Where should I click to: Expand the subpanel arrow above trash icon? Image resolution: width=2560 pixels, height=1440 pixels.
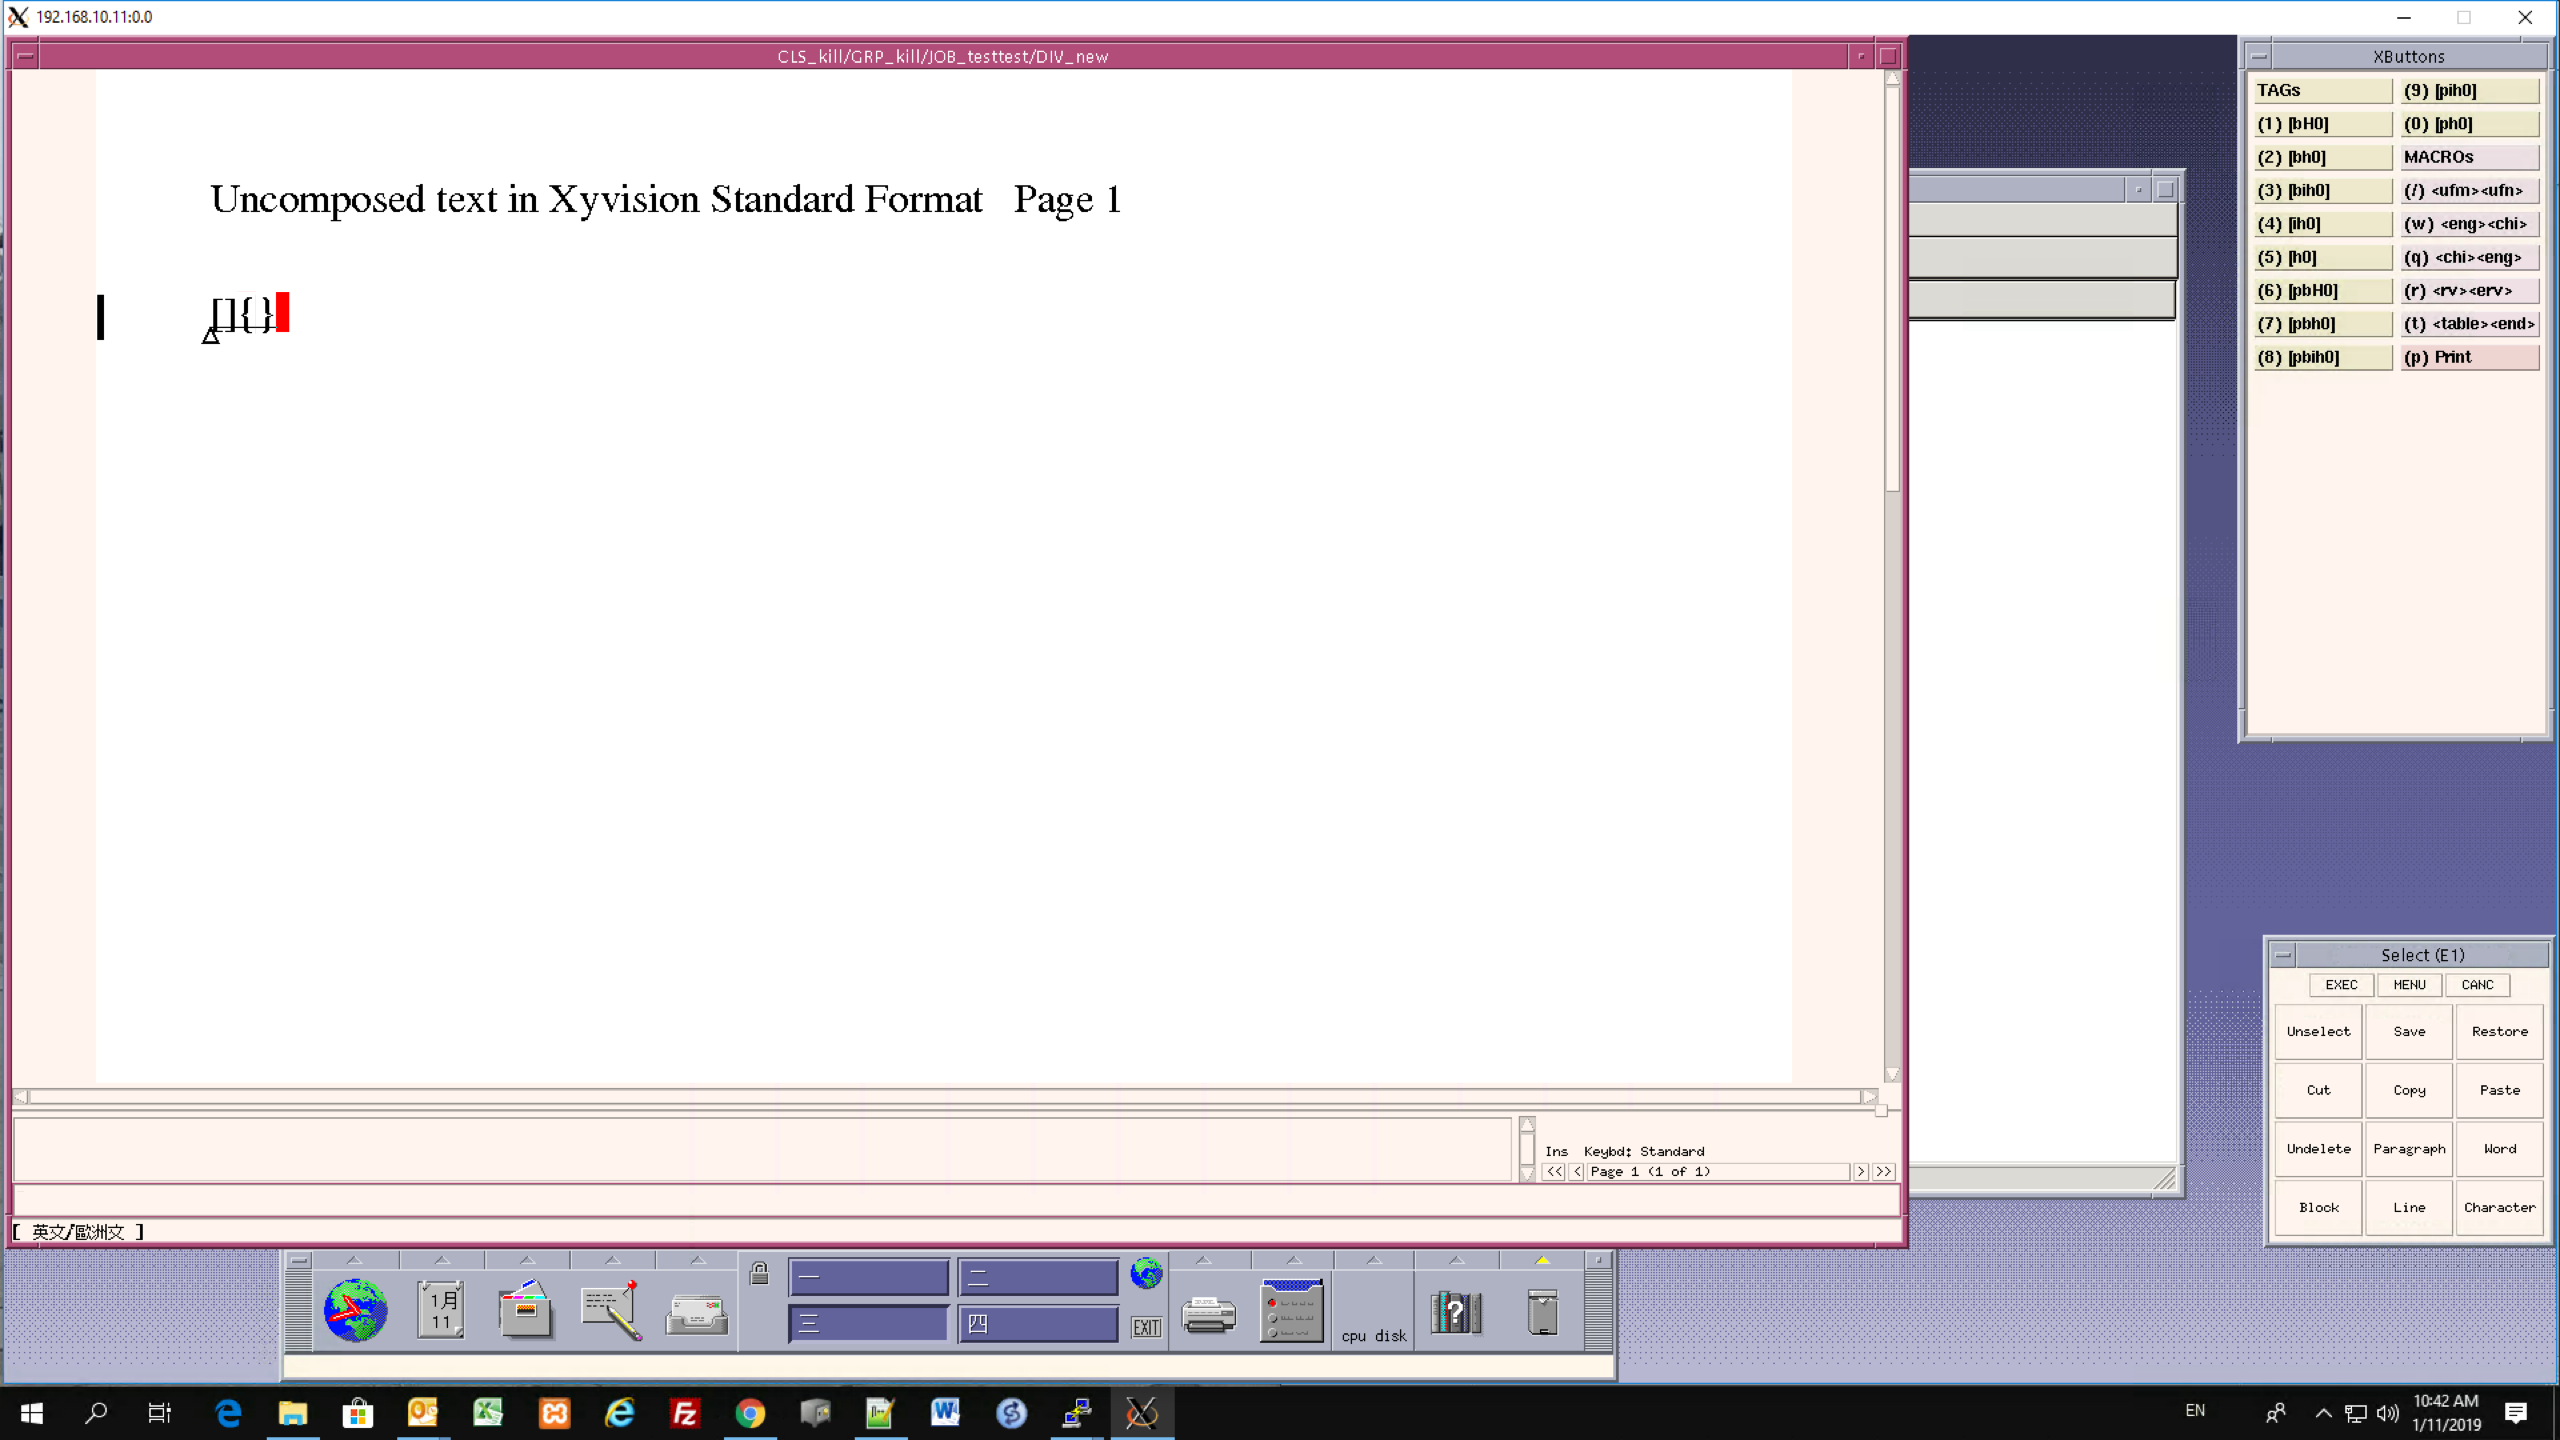1542,1260
